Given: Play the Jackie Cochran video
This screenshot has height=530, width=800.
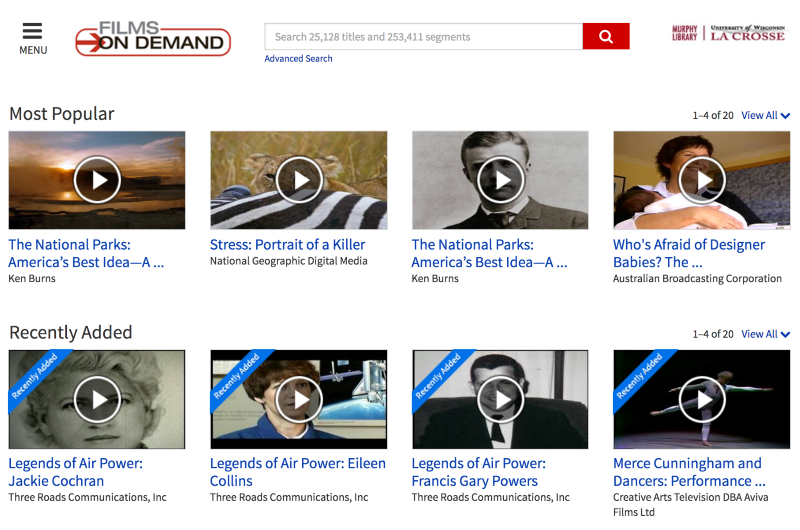Looking at the screenshot, I should 97,399.
